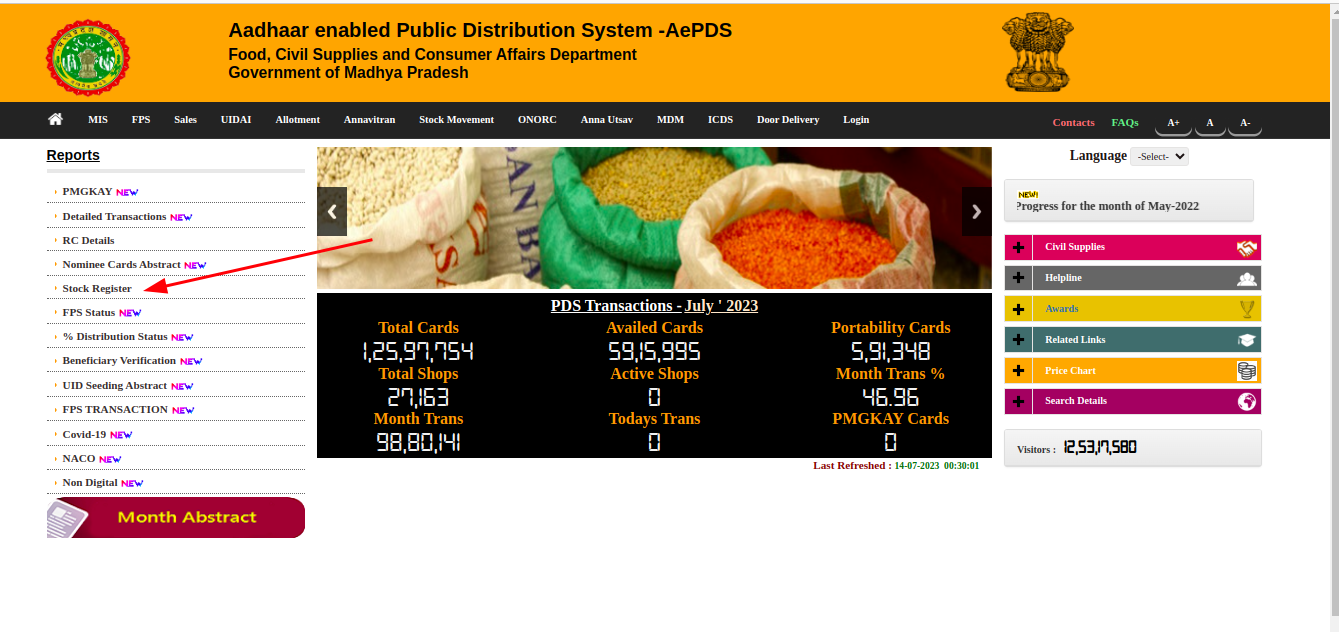
Task: Open the ONORC menu item
Action: [x=537, y=119]
